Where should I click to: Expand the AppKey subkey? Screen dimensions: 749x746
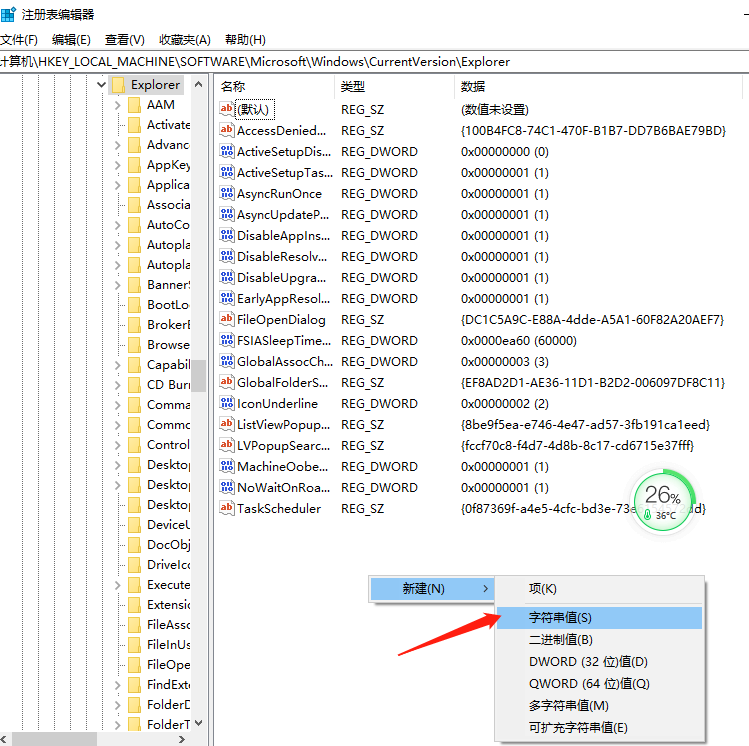[118, 165]
